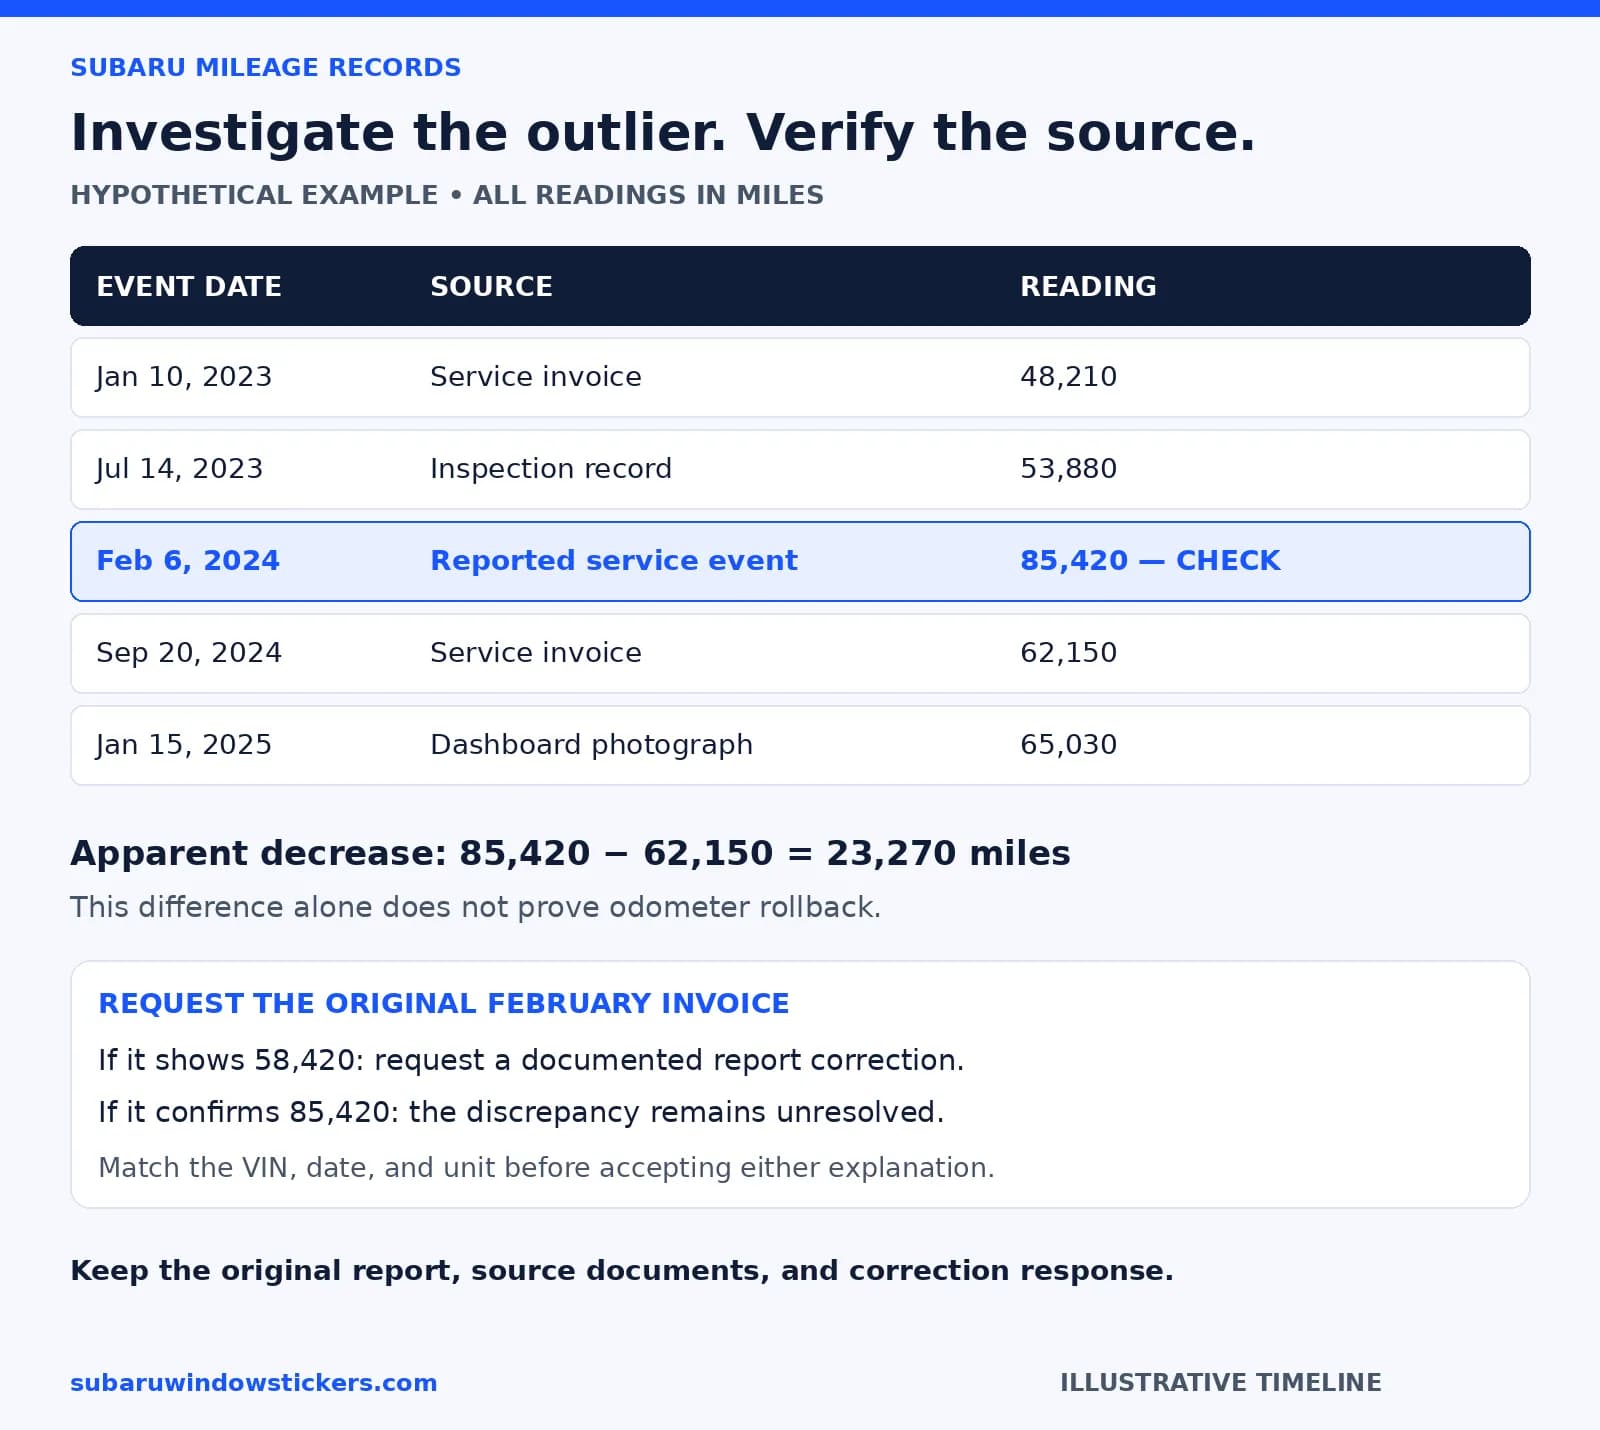Select the 'HYPOTHETICAL EXAMPLE' subtitle line
Screen dimensions: 1600x1430
pyautogui.click(x=446, y=195)
